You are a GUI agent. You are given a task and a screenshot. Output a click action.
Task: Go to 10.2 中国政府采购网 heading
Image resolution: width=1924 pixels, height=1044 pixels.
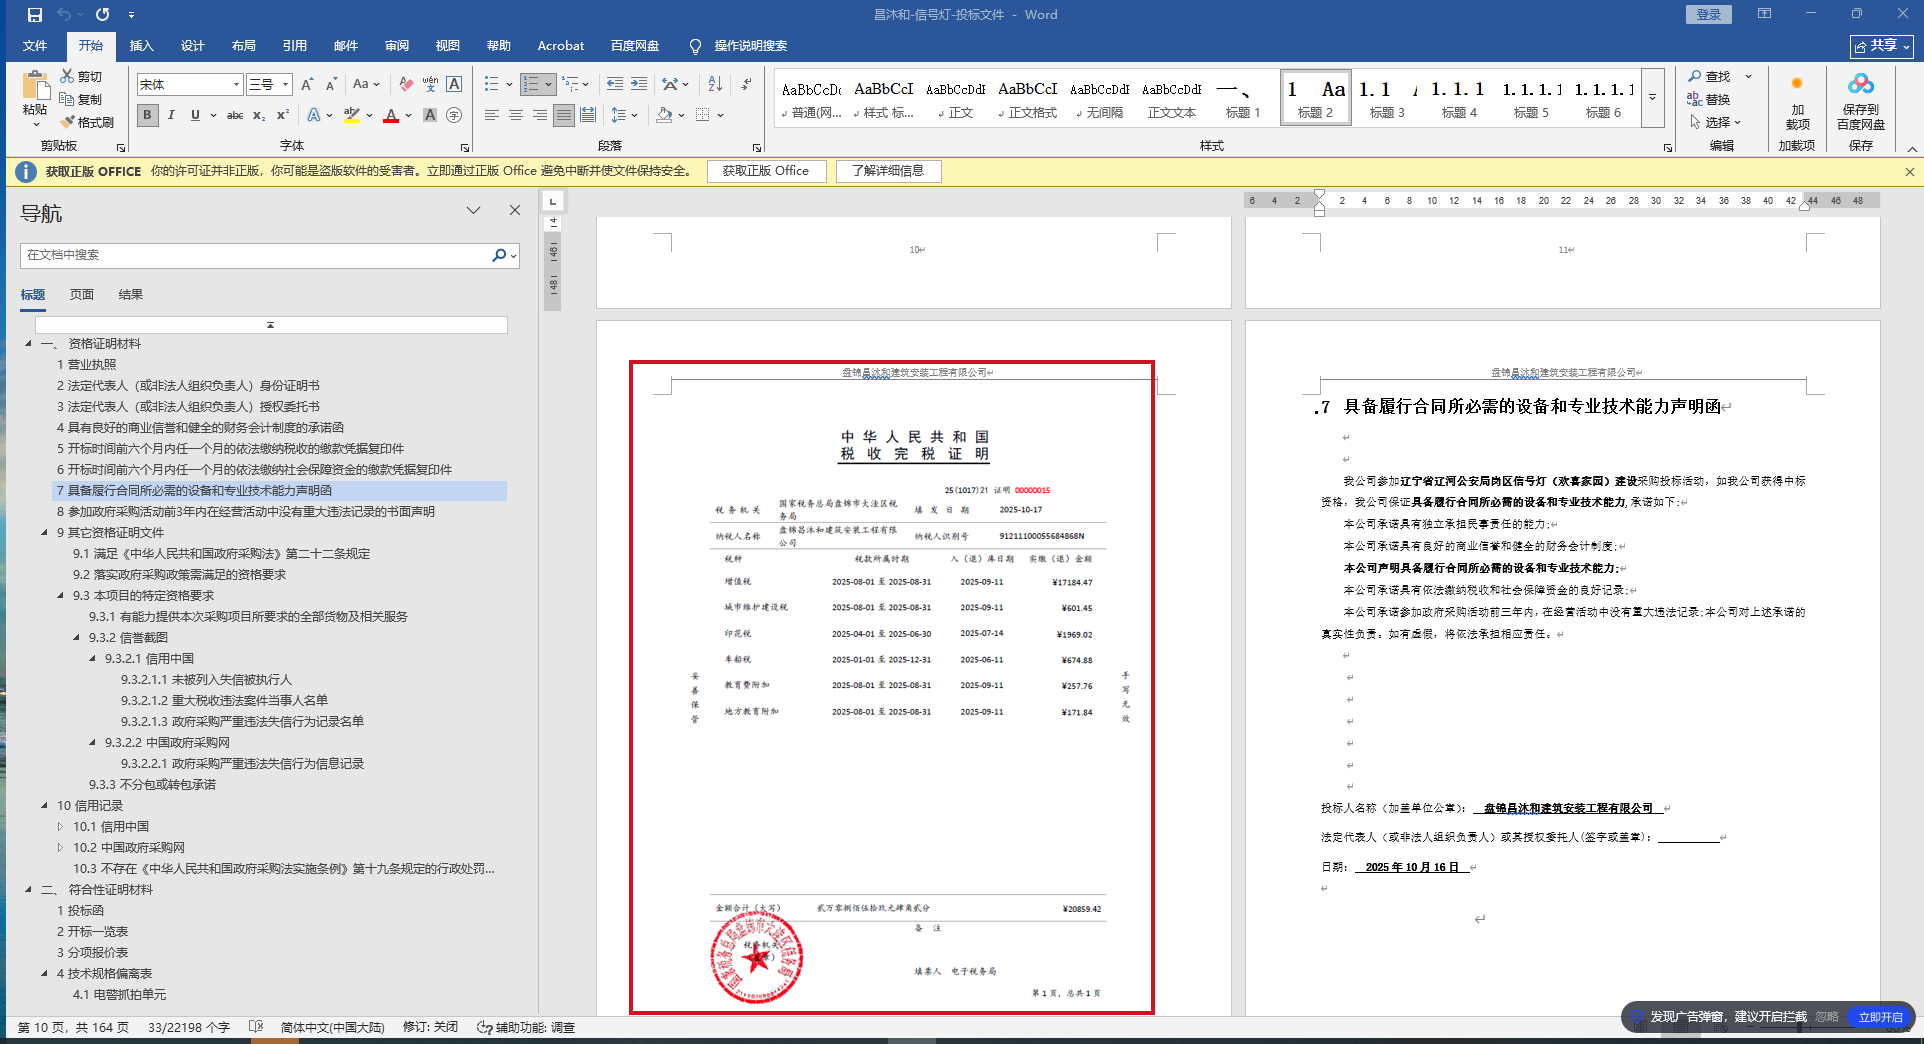click(x=129, y=848)
